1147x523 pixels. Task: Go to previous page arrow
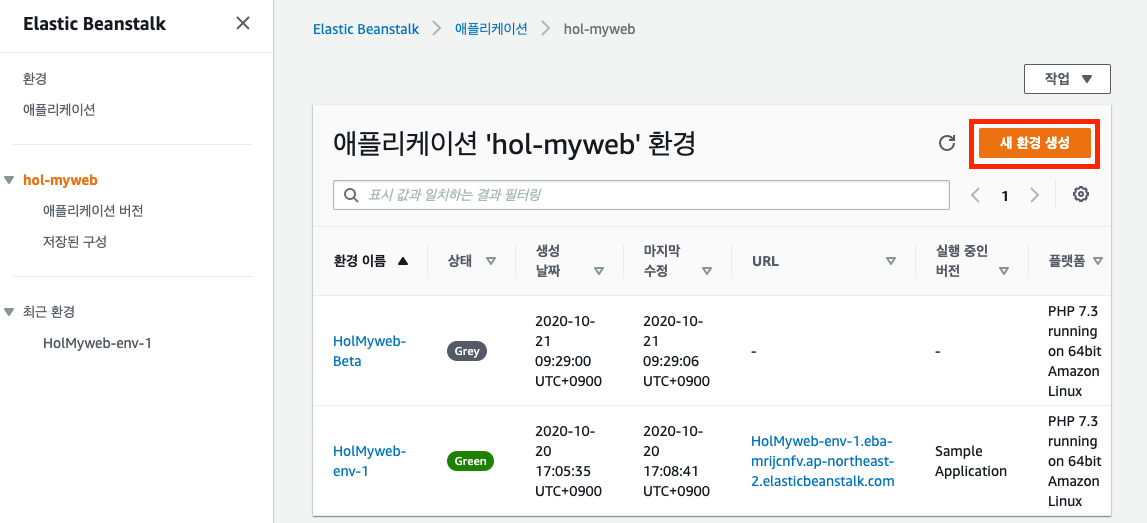click(x=975, y=195)
